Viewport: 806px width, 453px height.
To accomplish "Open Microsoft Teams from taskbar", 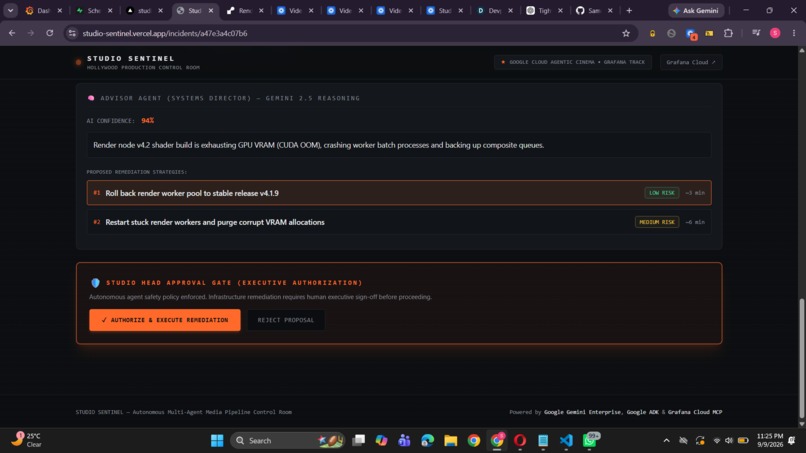I will (x=405, y=440).
